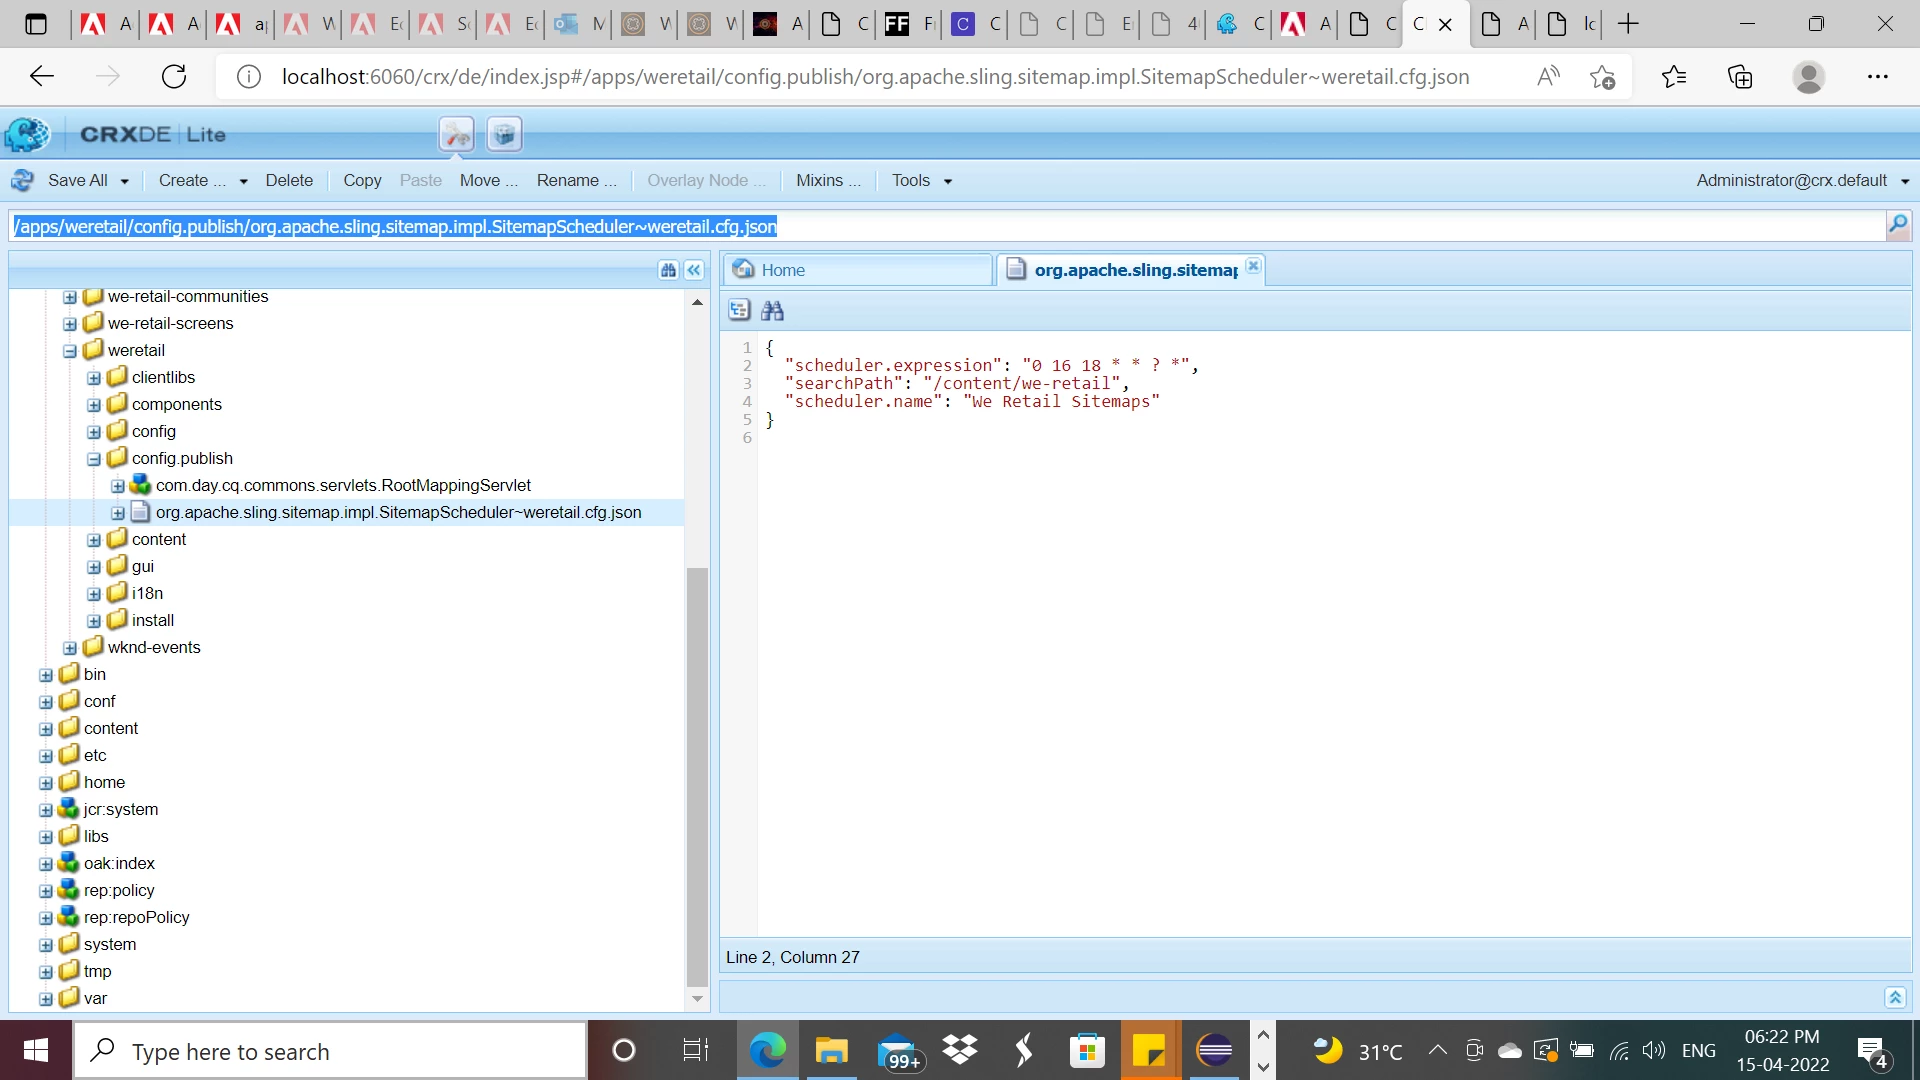Click the code format icon in editor toolbar
Viewport: 1920px width, 1080px height.
[739, 311]
